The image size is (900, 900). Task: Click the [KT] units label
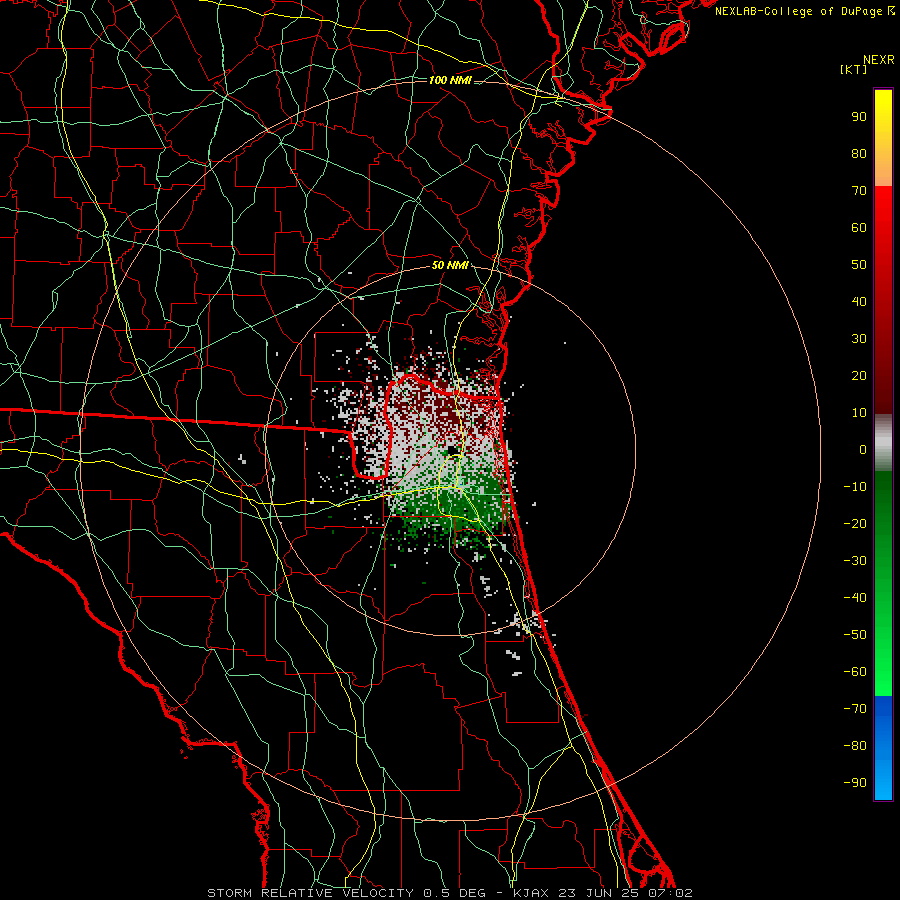pyautogui.click(x=854, y=69)
